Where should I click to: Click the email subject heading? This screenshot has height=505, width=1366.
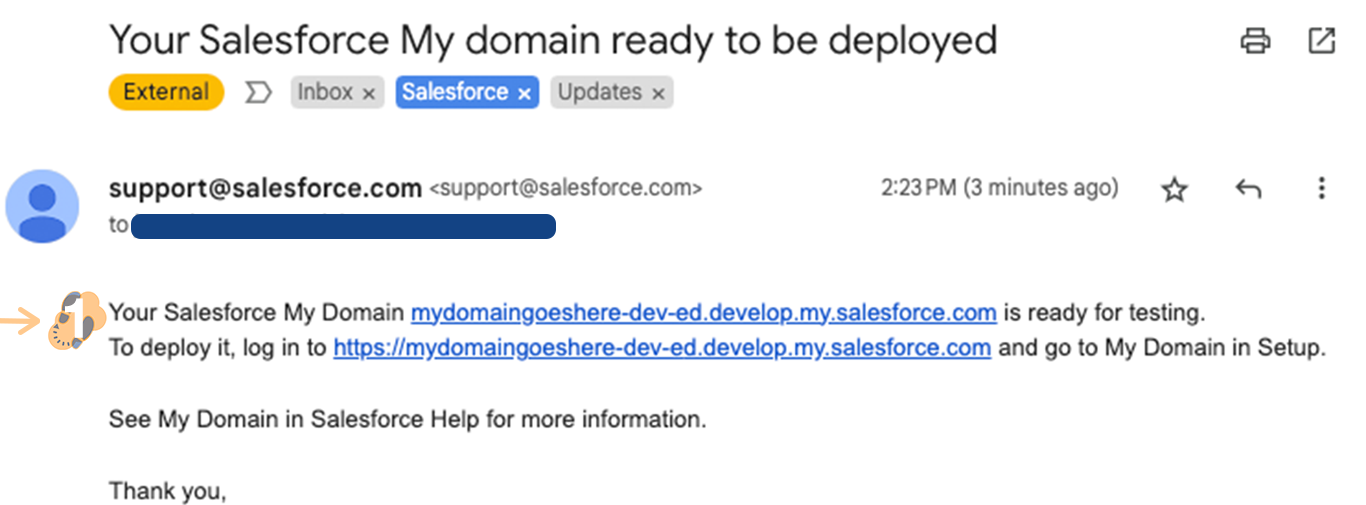click(x=553, y=41)
